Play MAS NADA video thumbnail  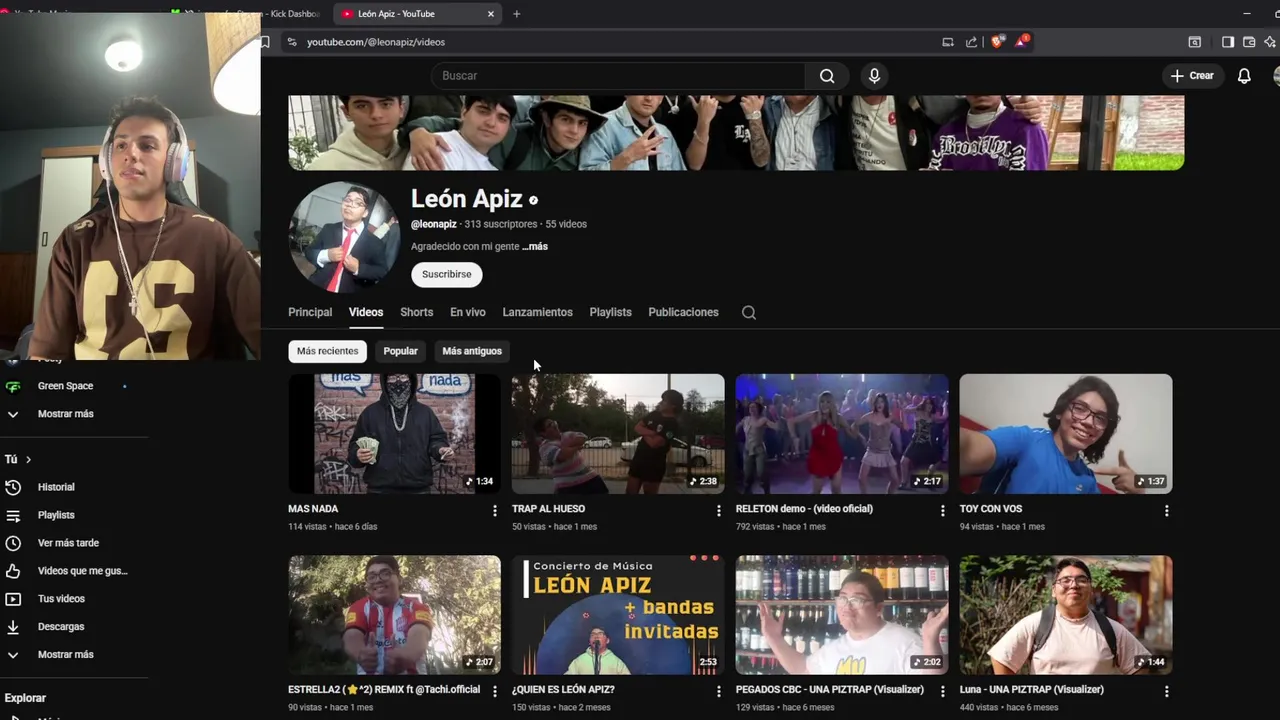[394, 434]
